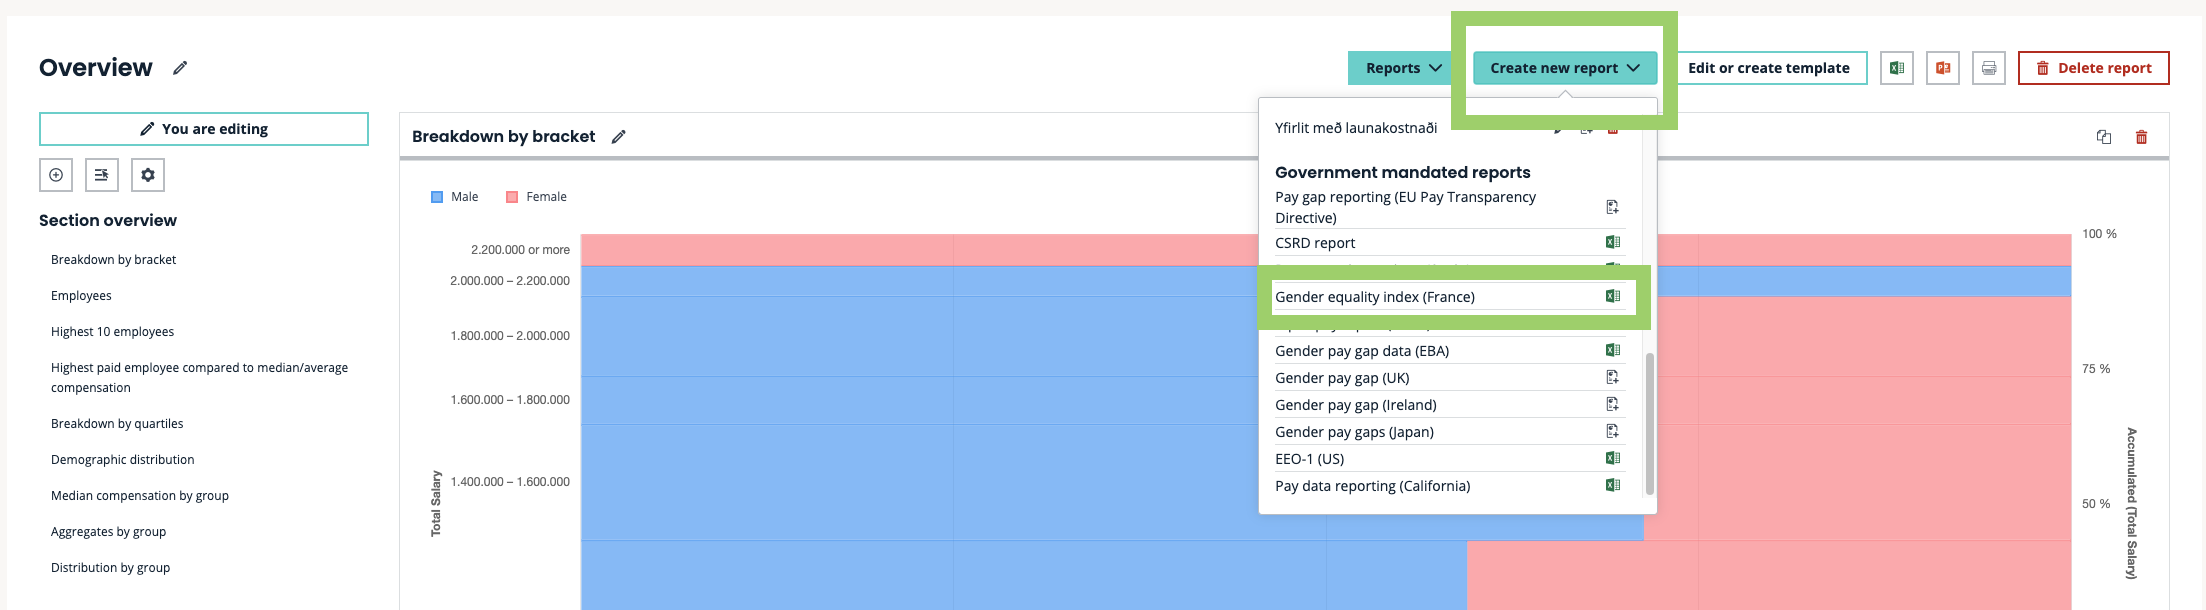Select Gender equality index (France) report

[x=1374, y=297]
